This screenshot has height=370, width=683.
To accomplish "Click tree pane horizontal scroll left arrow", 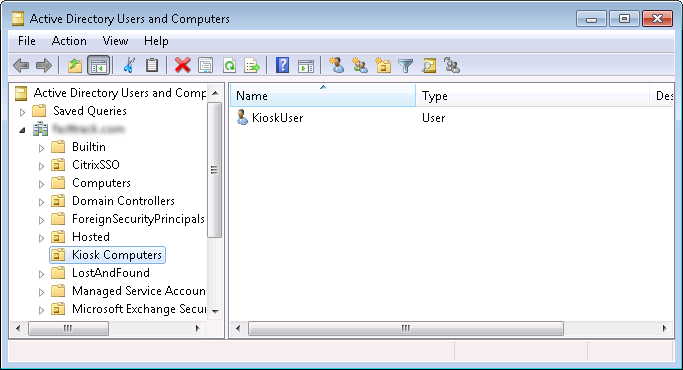I will click(x=18, y=328).
